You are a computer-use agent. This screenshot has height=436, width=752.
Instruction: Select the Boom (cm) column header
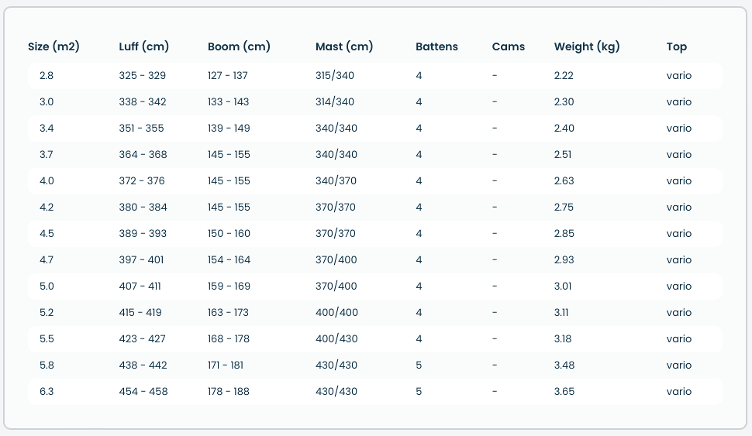click(x=239, y=47)
